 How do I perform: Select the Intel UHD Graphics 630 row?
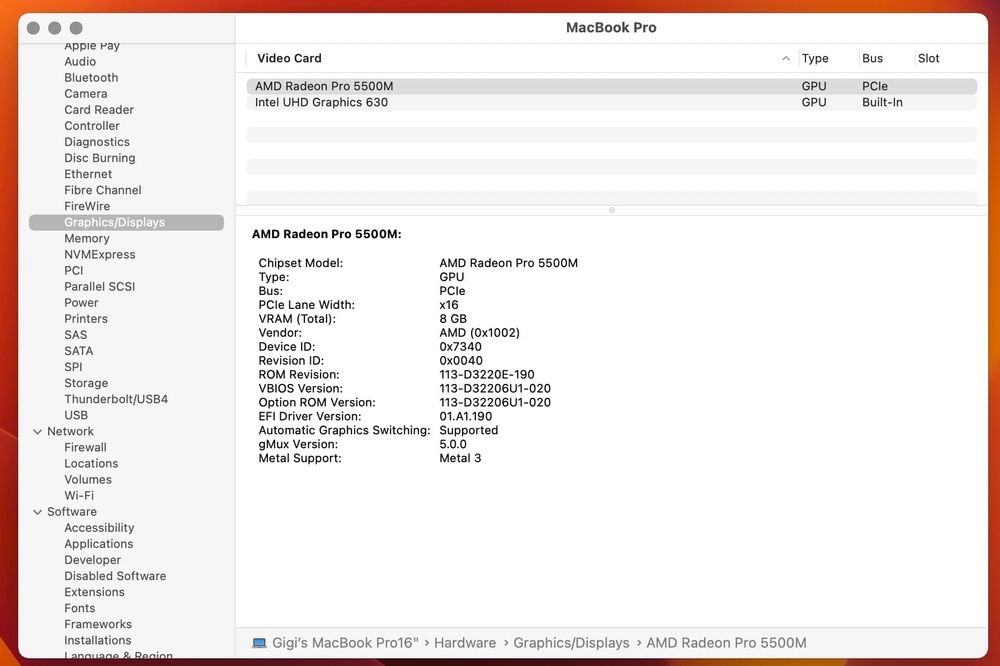coord(612,102)
